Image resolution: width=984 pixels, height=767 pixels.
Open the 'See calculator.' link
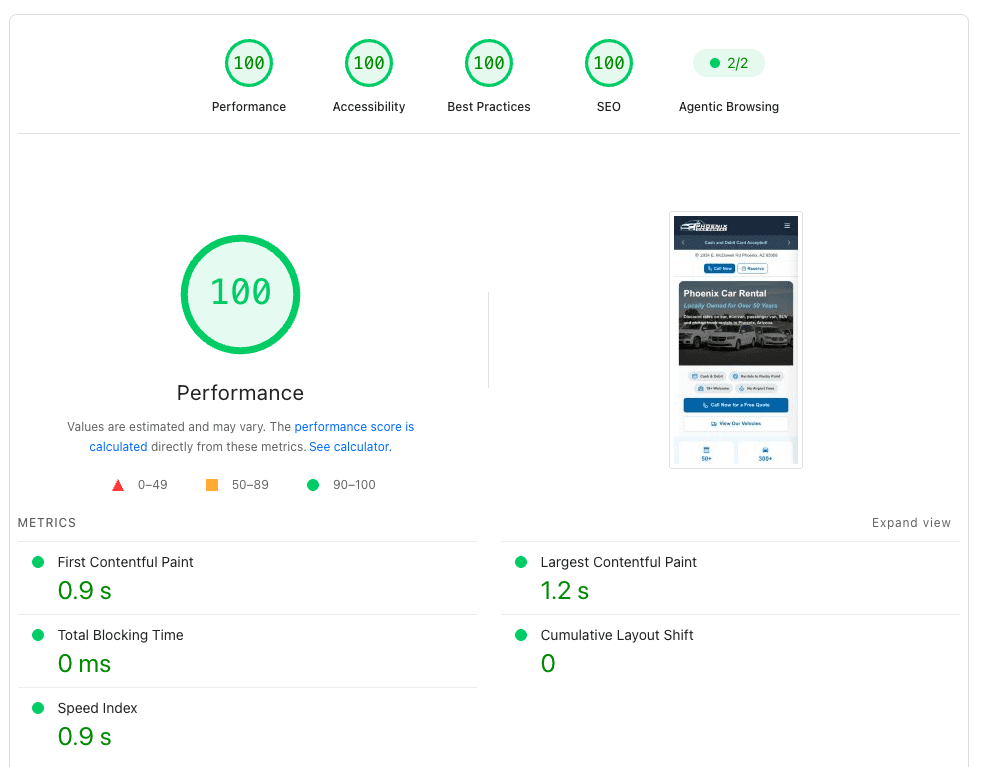pos(350,447)
